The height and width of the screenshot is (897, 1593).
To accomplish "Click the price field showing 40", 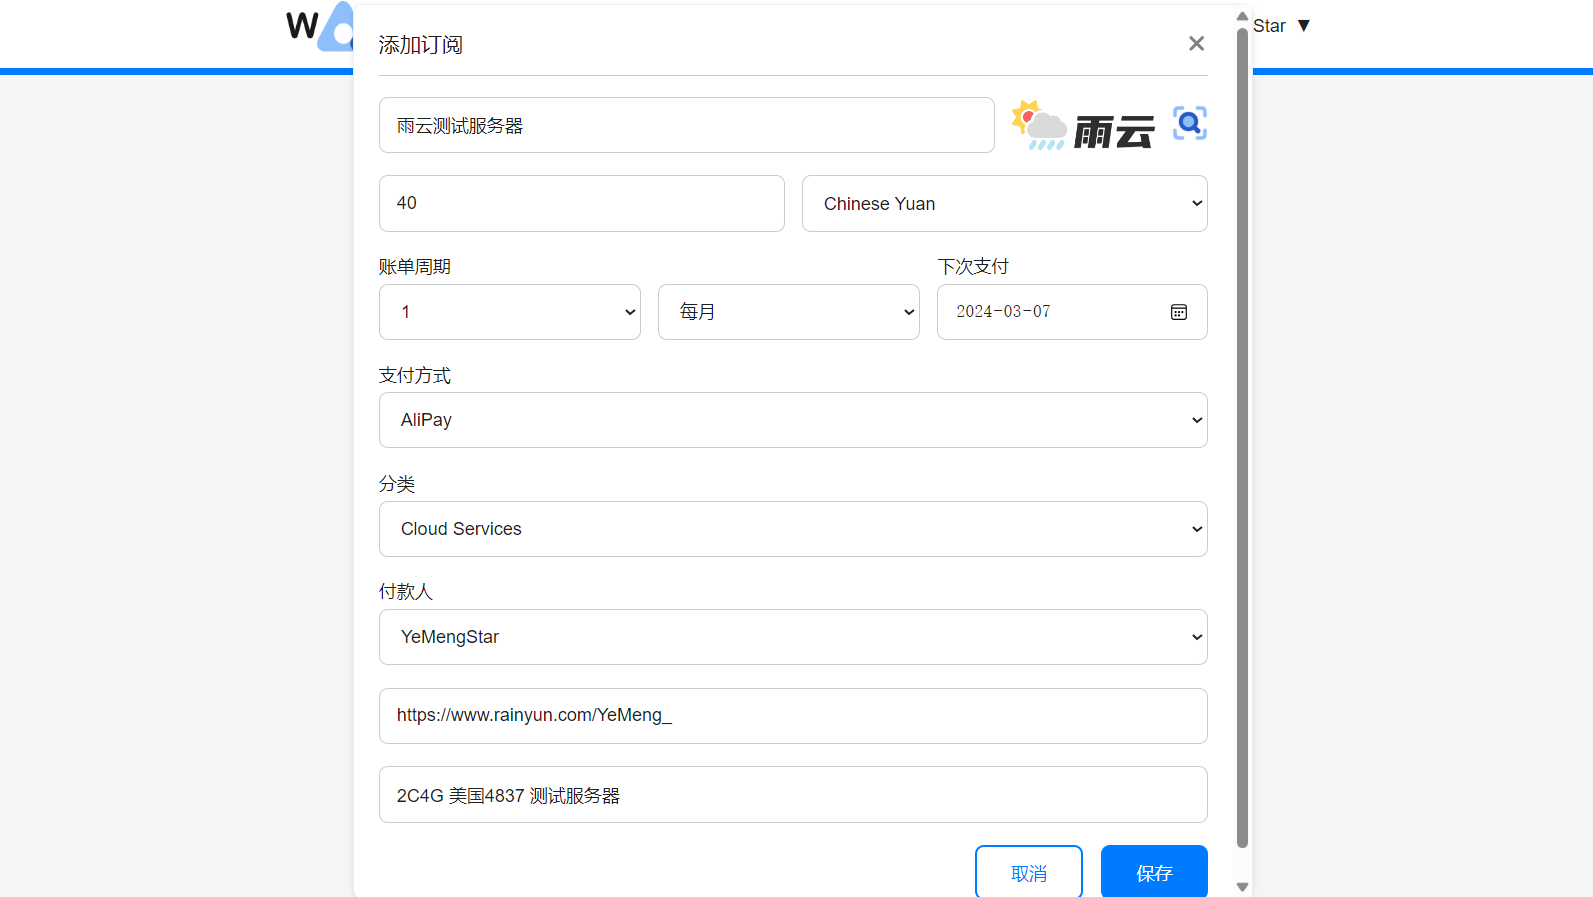I will [581, 204].
